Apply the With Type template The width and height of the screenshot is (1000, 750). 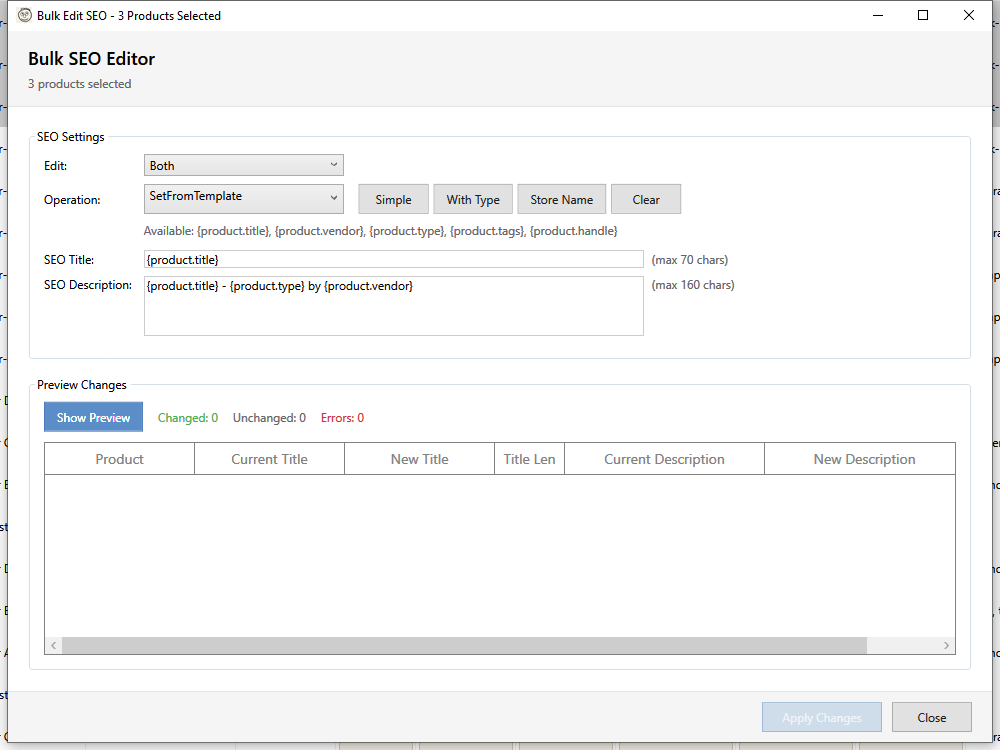click(x=473, y=198)
